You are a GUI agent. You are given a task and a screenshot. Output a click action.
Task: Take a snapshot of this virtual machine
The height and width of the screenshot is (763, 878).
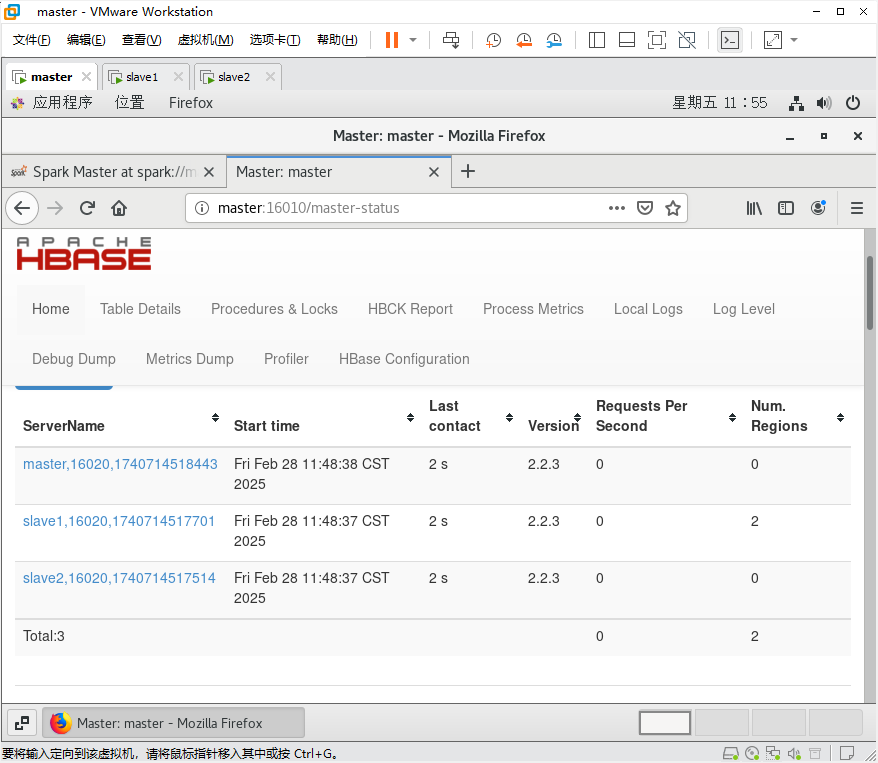493,40
